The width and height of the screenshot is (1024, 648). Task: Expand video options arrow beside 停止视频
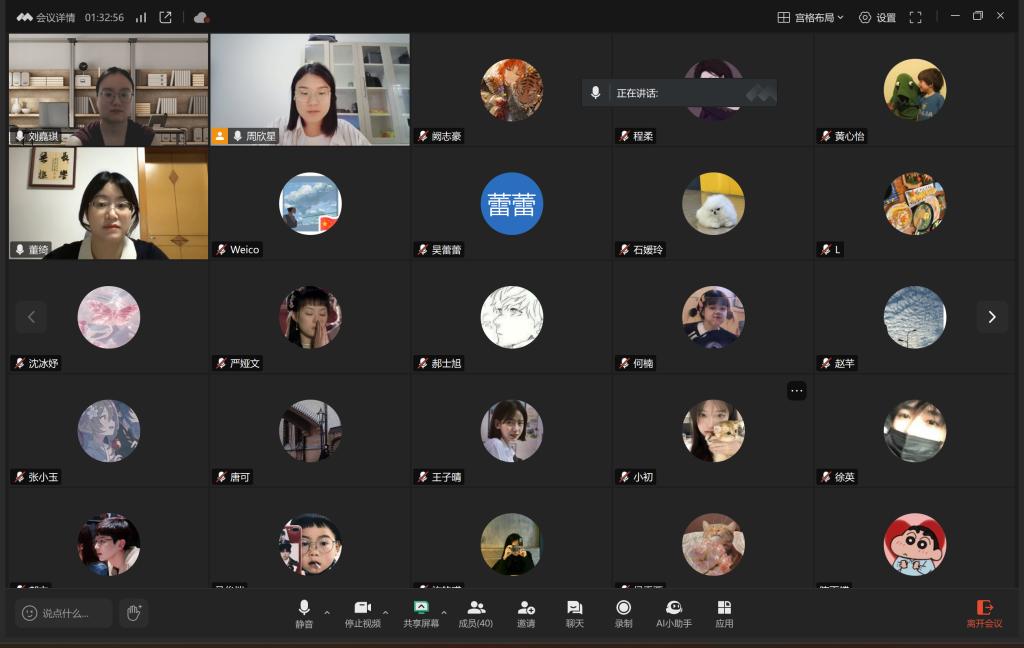(386, 612)
